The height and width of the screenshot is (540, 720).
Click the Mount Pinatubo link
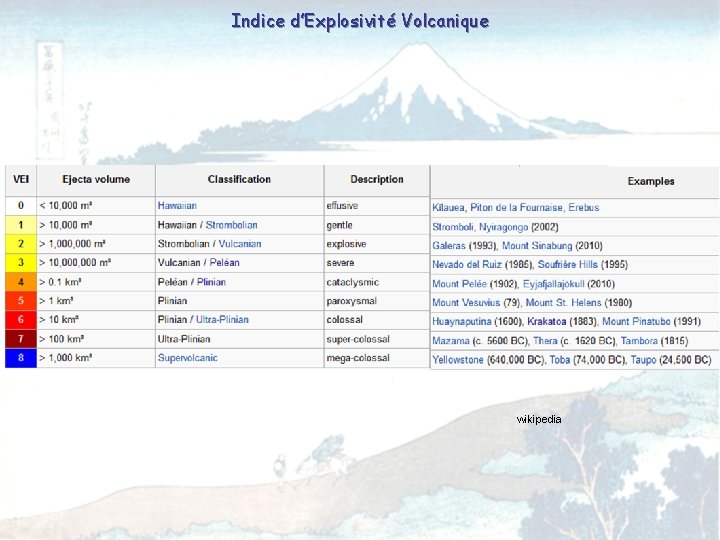(636, 321)
